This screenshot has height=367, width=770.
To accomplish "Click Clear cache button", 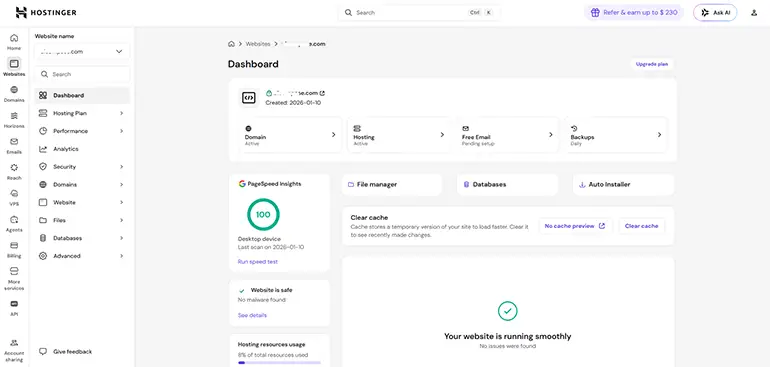I will pyautogui.click(x=641, y=226).
